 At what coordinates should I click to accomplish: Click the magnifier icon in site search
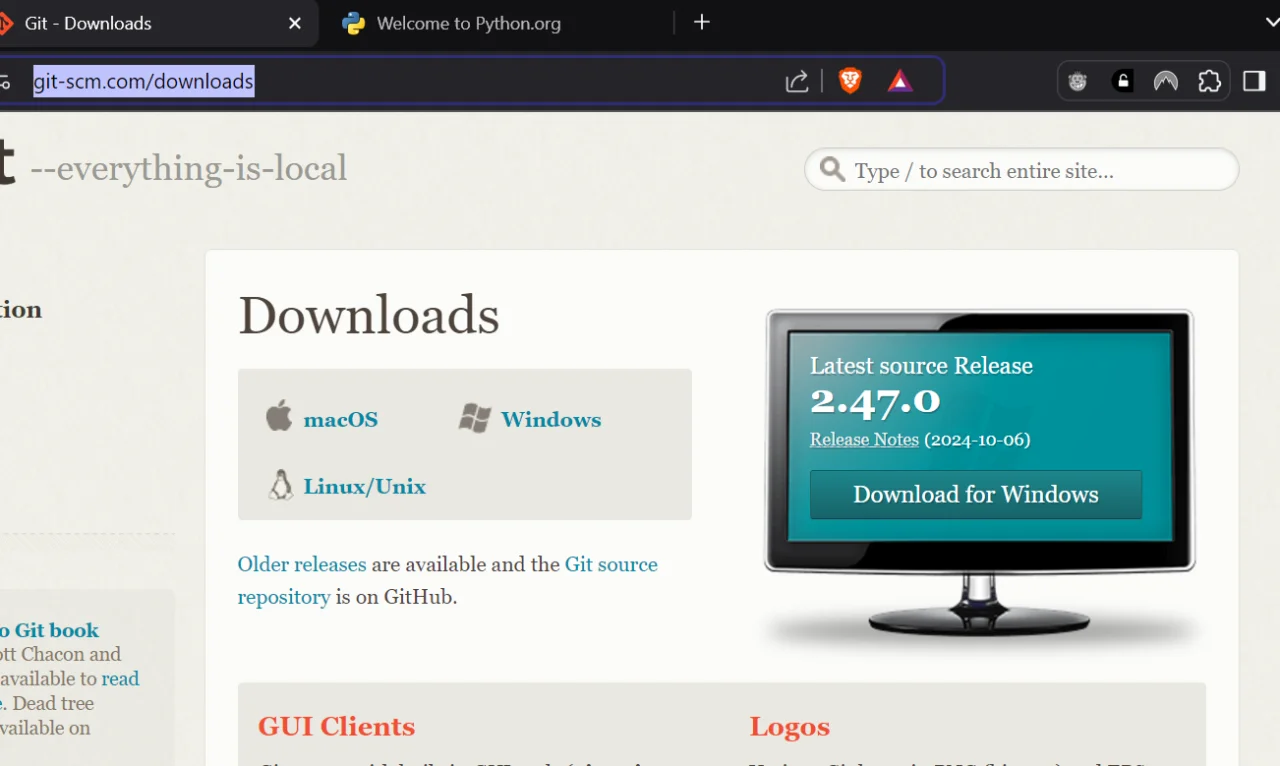tap(832, 169)
